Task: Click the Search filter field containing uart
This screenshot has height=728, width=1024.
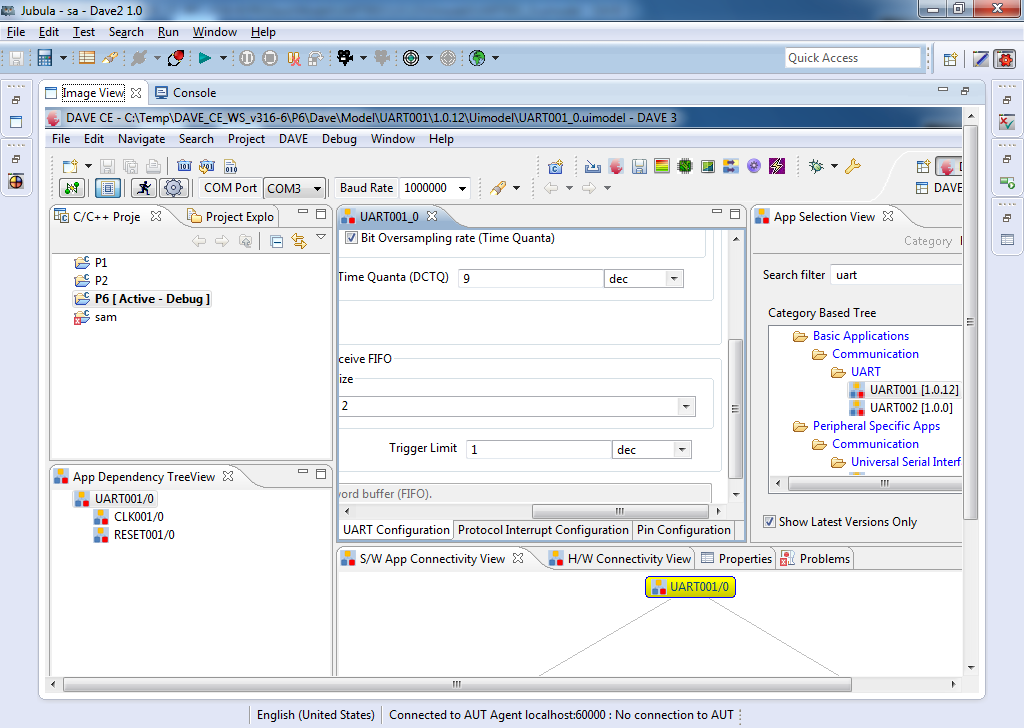Action: tap(896, 276)
